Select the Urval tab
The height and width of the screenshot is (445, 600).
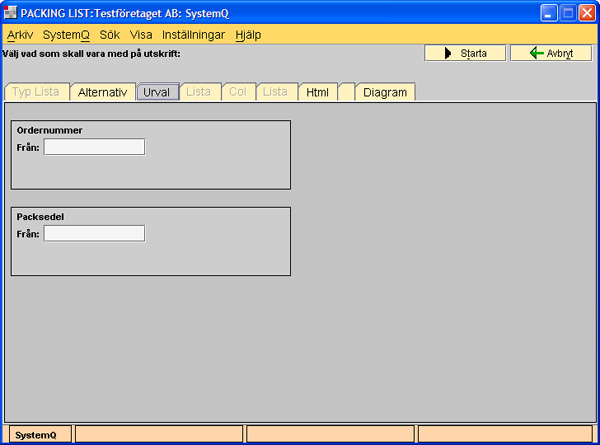[x=158, y=92]
